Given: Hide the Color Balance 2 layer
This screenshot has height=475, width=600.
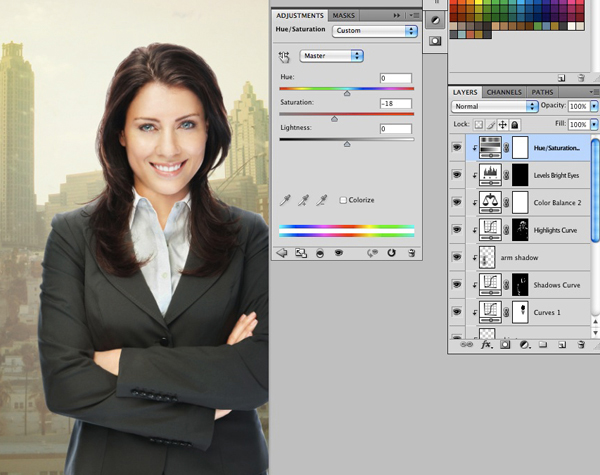Looking at the screenshot, I should pyautogui.click(x=457, y=202).
